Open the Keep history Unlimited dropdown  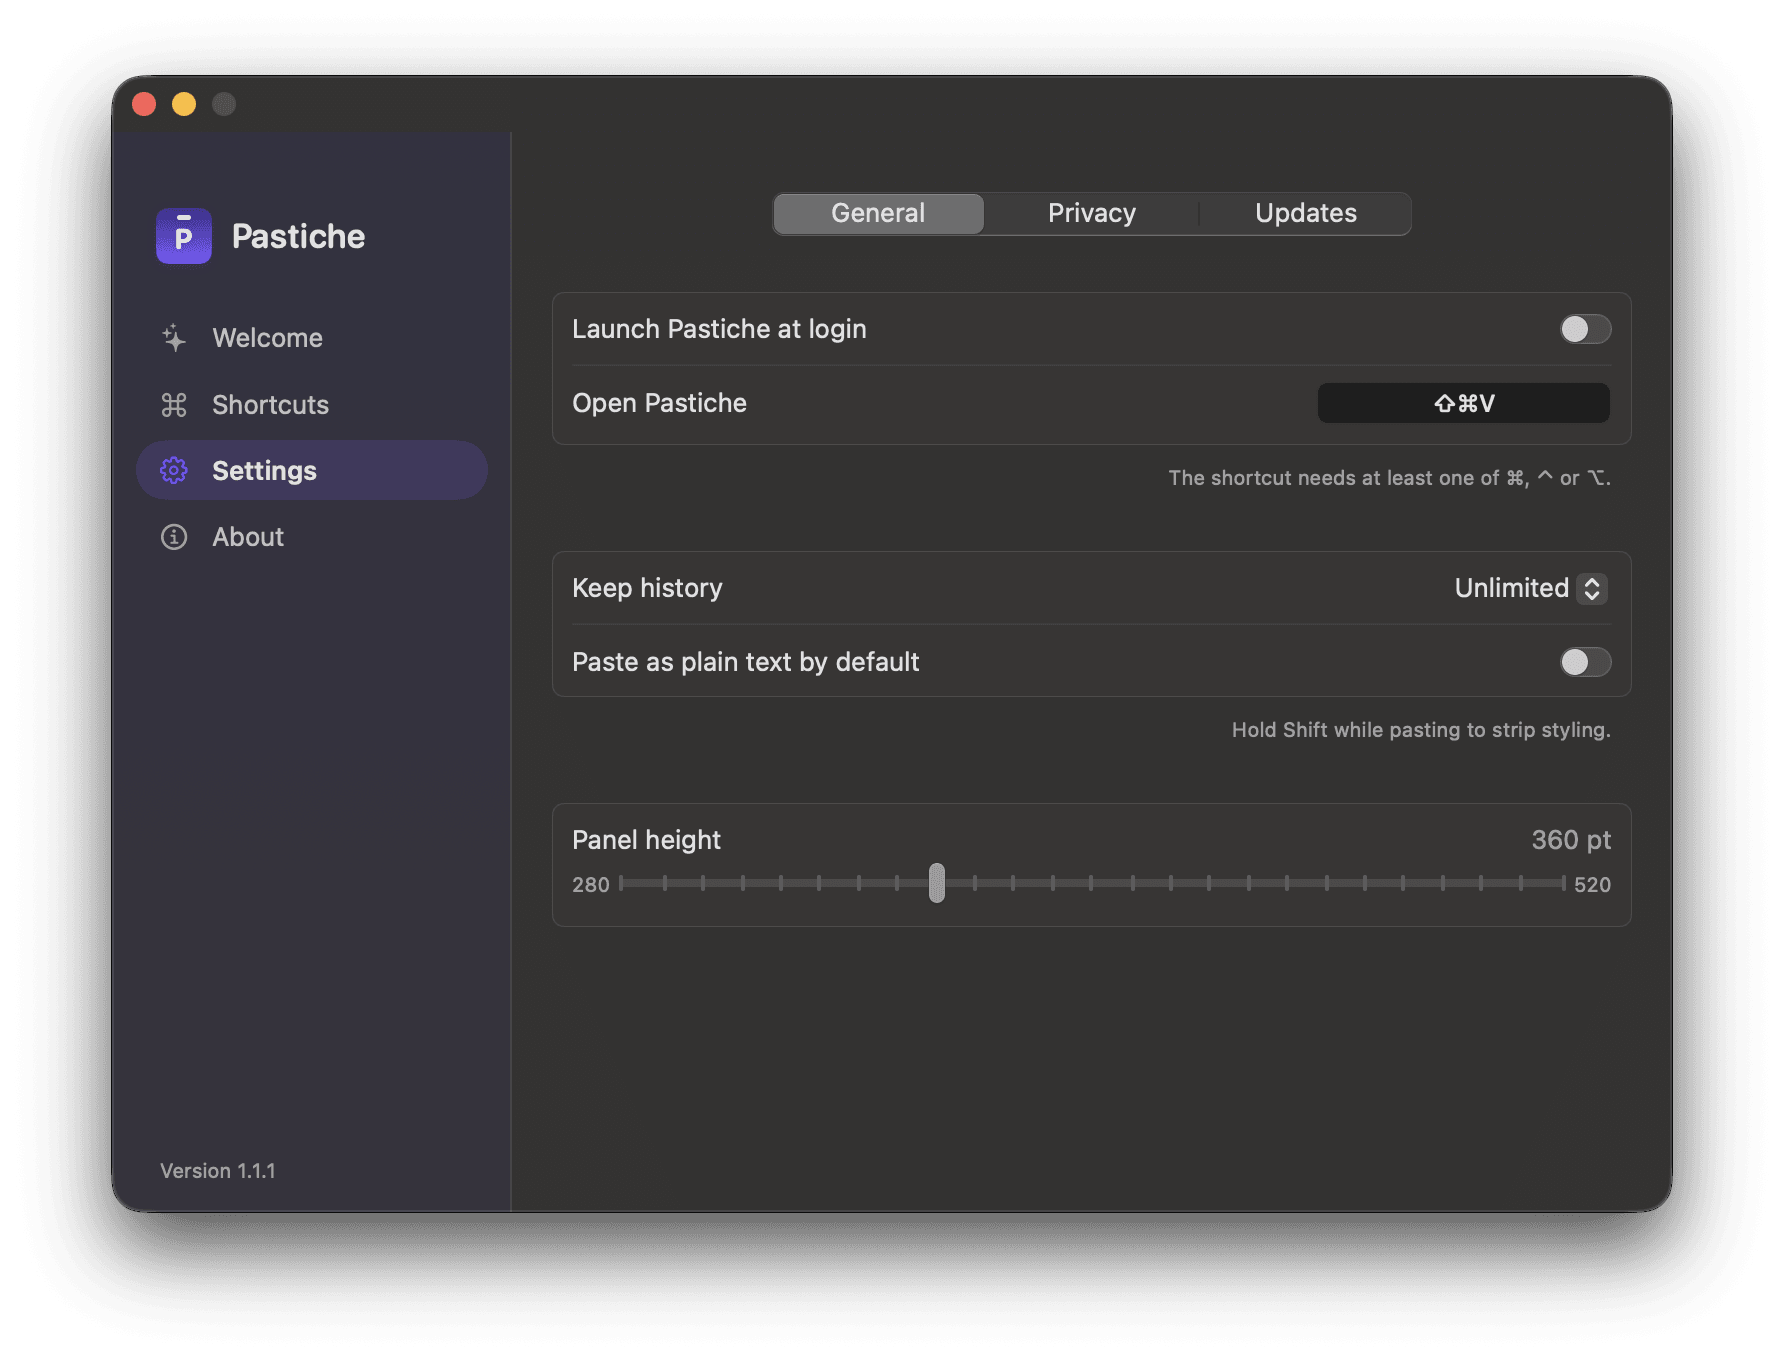pyautogui.click(x=1531, y=588)
